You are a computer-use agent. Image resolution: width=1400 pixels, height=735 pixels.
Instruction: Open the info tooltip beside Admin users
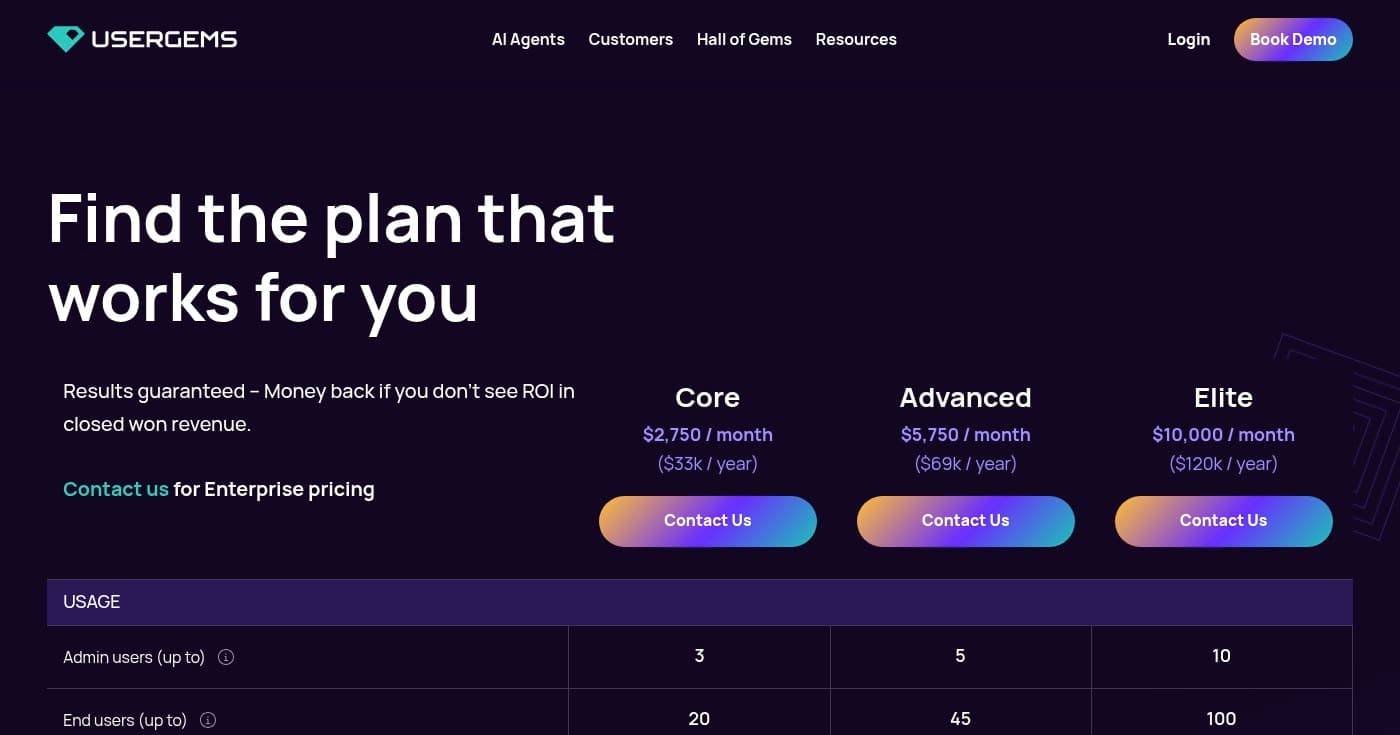(226, 657)
